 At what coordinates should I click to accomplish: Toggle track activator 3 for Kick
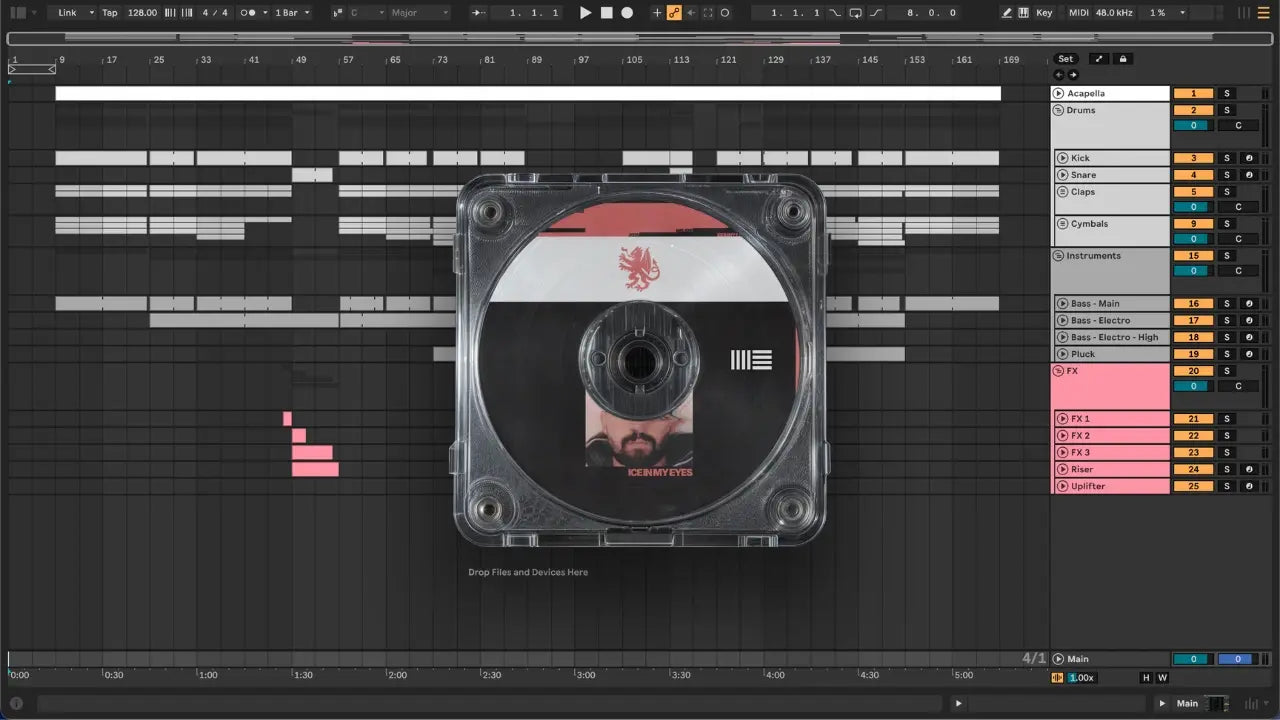[x=1193, y=158]
